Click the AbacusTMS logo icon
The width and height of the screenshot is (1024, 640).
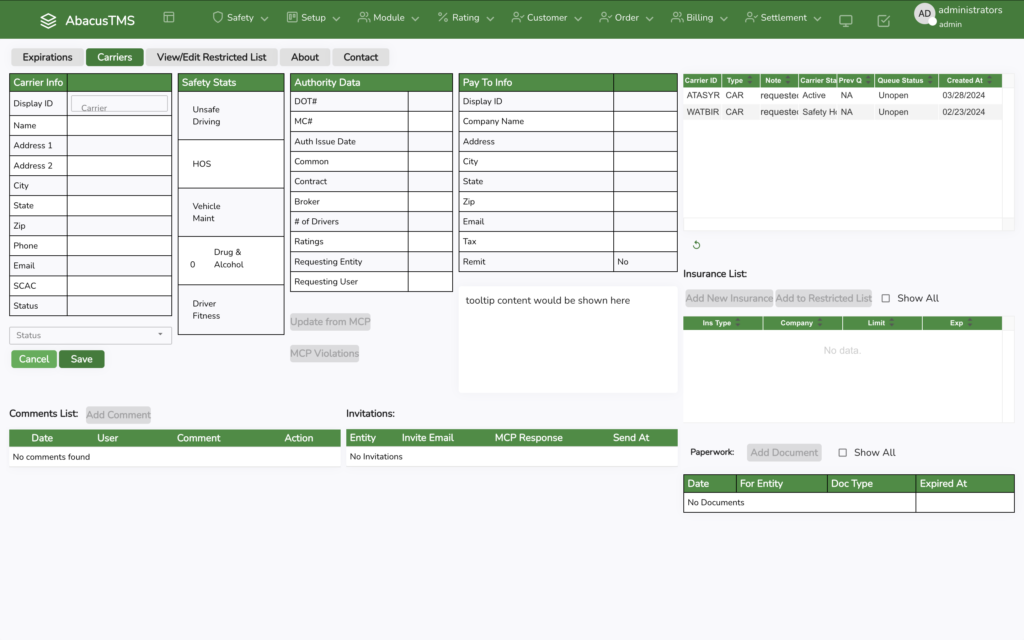[48, 20]
